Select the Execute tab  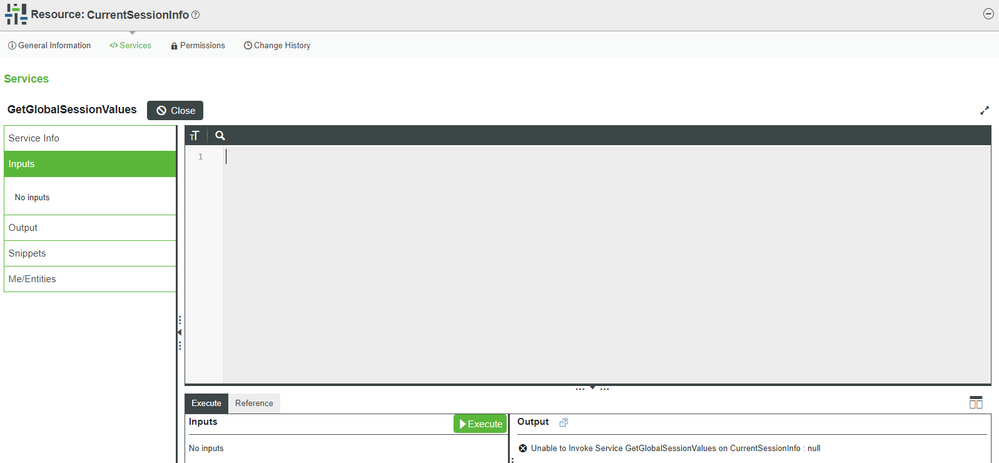[206, 403]
